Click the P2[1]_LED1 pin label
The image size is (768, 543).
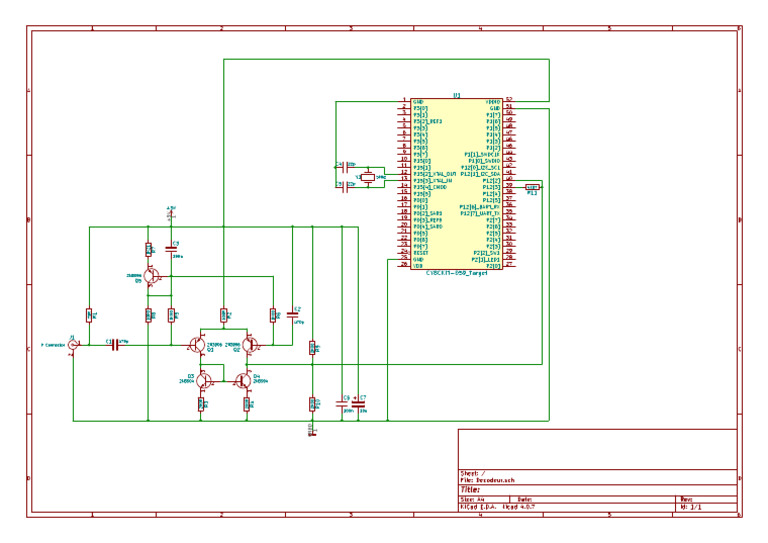(486, 260)
